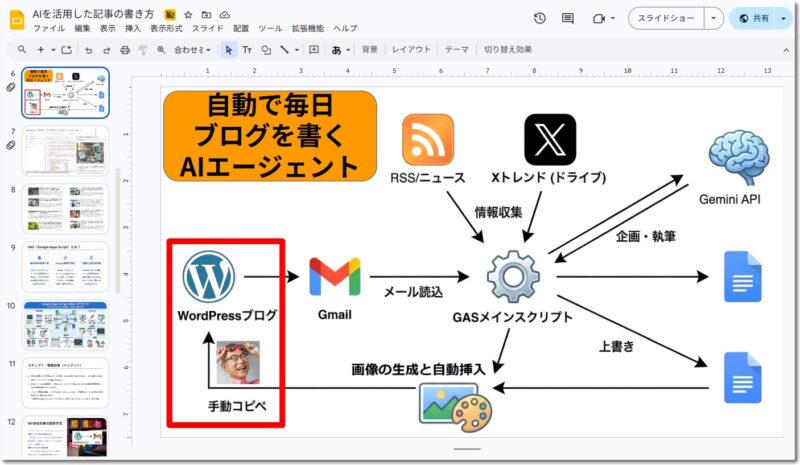This screenshot has height=465, width=800.
Task: Start the スライドショー presentation
Action: click(666, 18)
